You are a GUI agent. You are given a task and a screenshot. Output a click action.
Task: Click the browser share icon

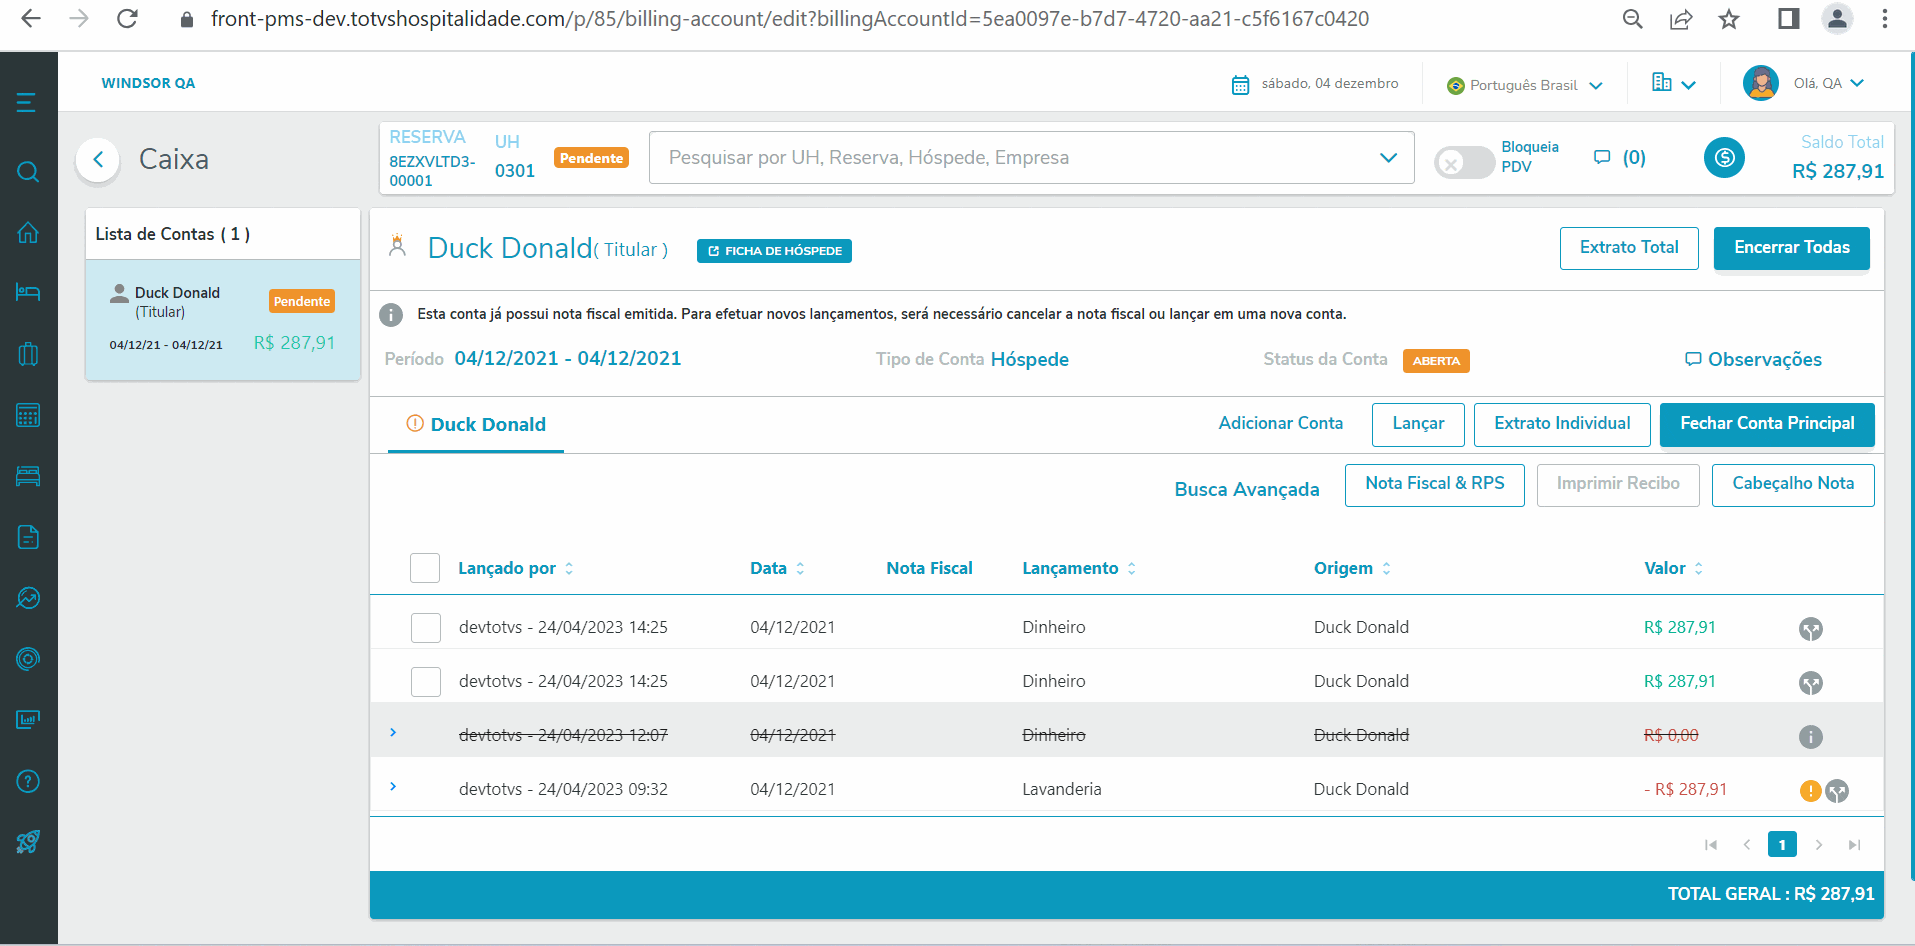(x=1681, y=19)
